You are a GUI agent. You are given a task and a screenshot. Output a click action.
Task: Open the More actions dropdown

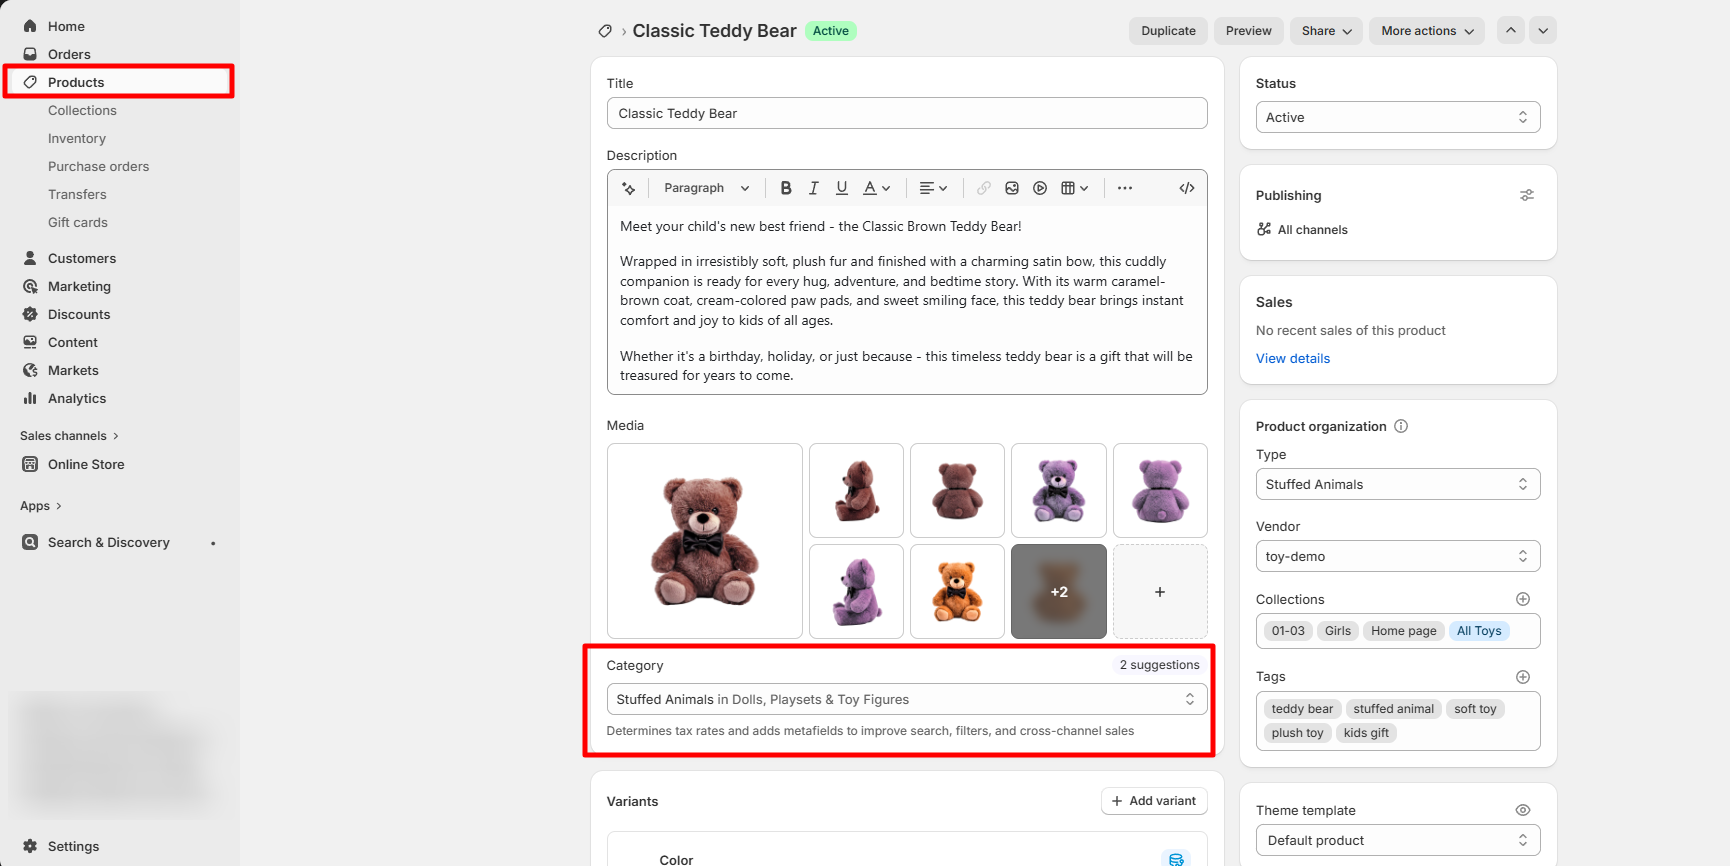click(x=1427, y=31)
